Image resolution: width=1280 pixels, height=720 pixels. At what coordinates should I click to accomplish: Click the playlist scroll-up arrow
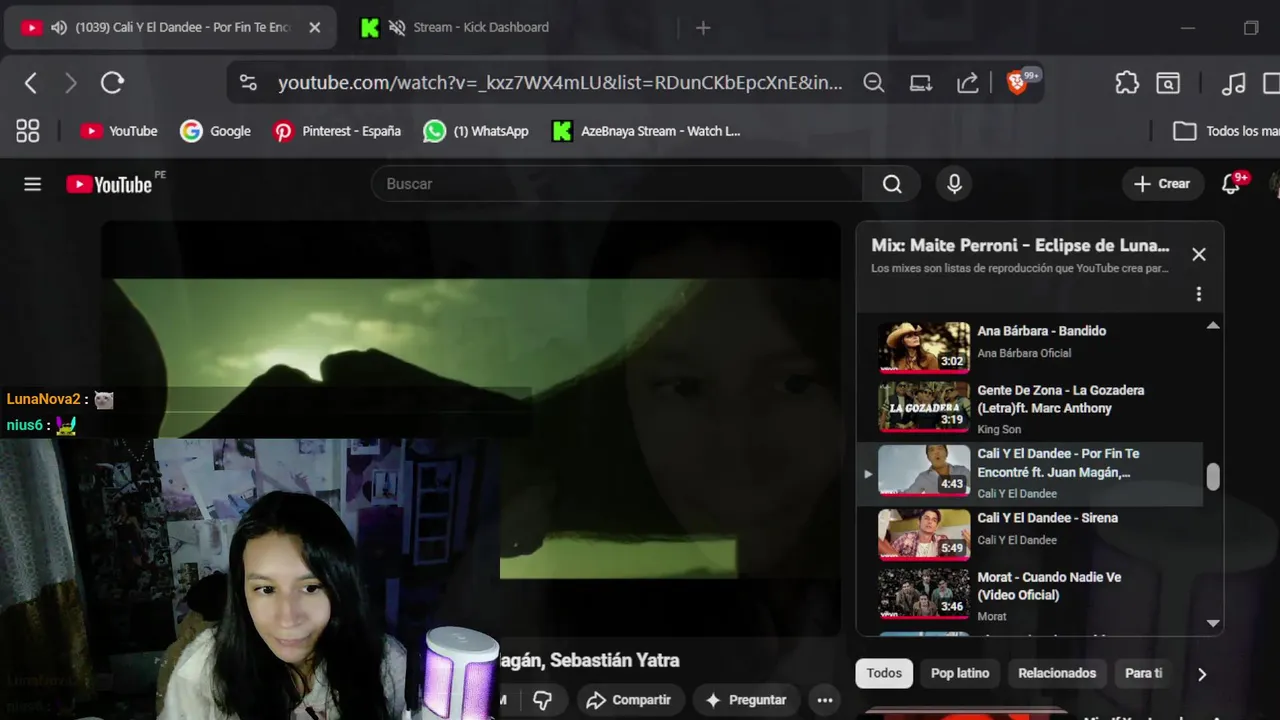tap(1213, 325)
